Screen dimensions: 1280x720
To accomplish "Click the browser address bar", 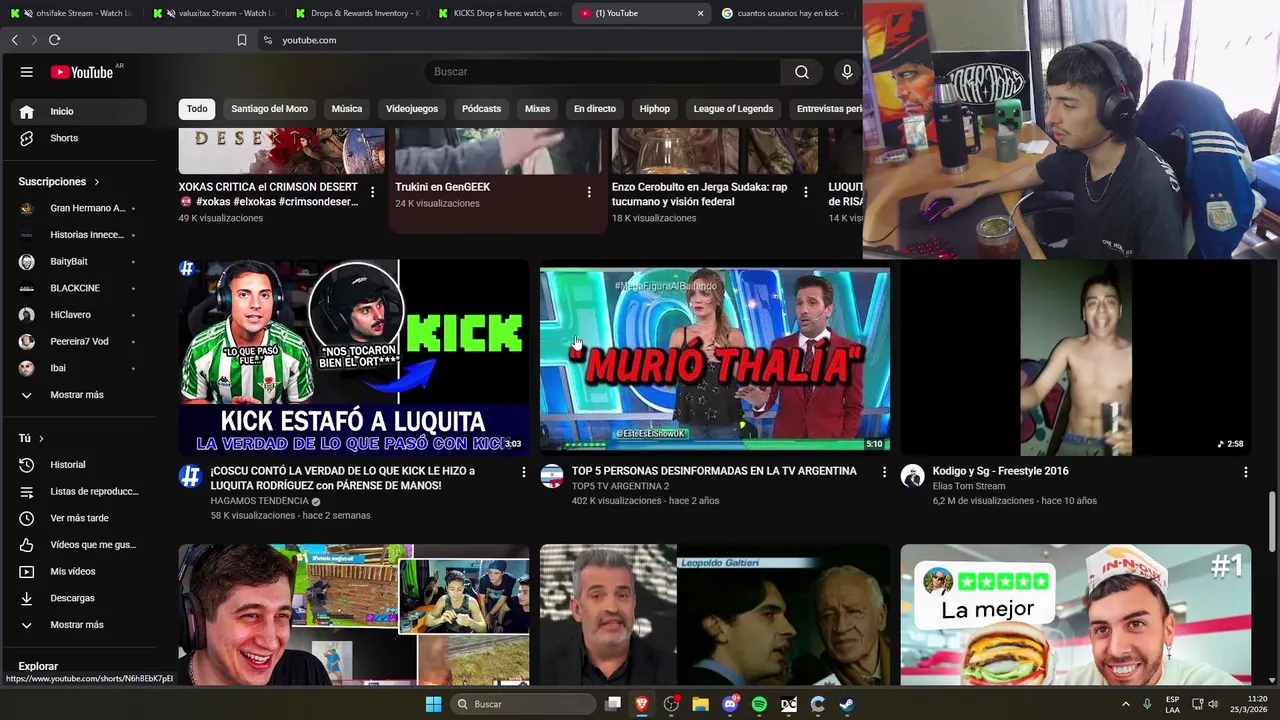I will pos(560,40).
